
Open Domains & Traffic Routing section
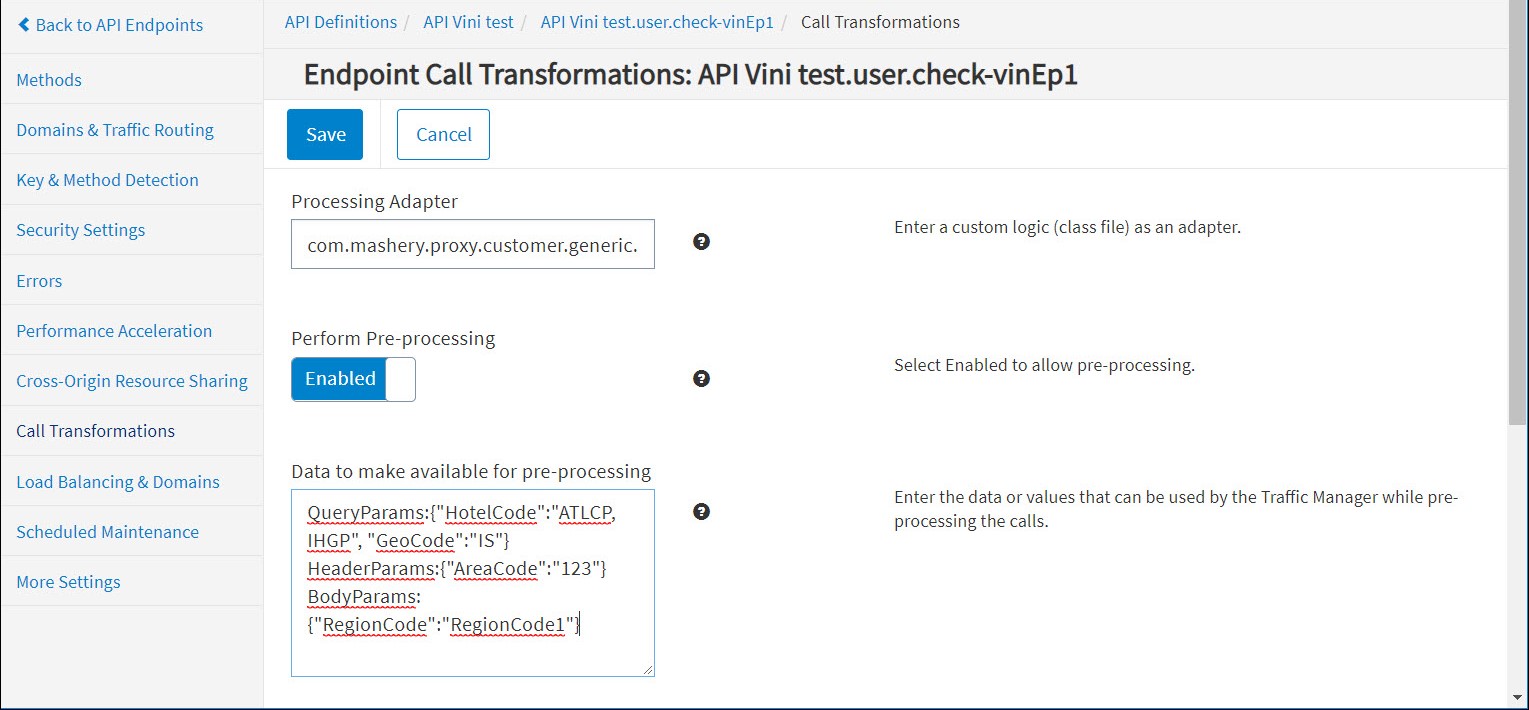tap(115, 130)
